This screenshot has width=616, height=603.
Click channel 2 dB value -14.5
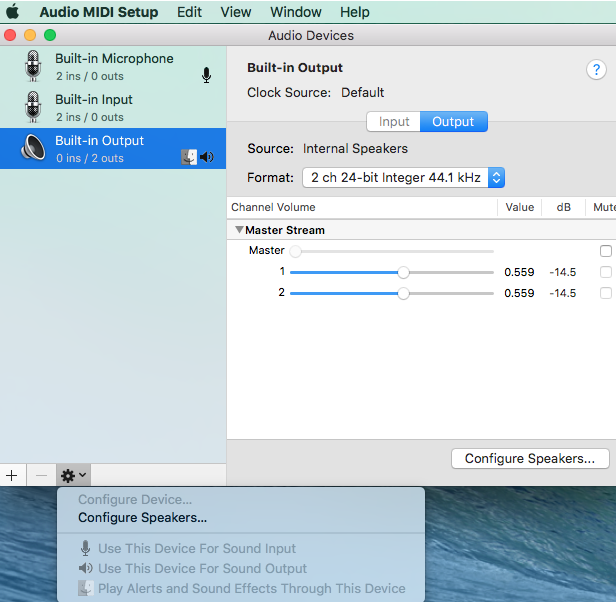click(x=563, y=293)
